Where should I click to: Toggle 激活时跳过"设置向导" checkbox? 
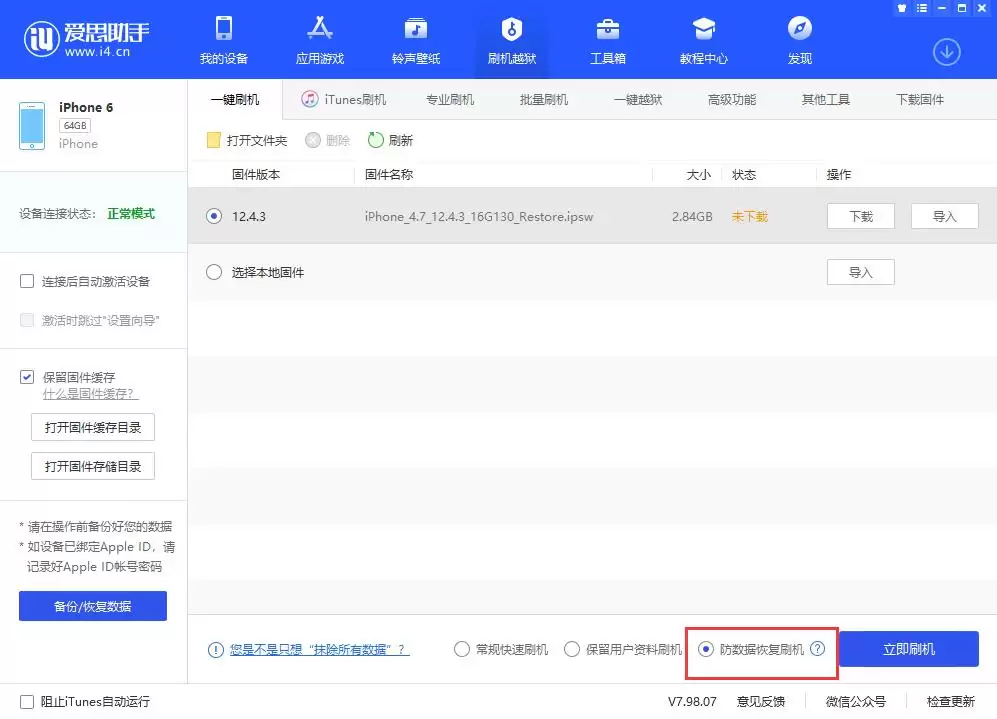[x=27, y=320]
